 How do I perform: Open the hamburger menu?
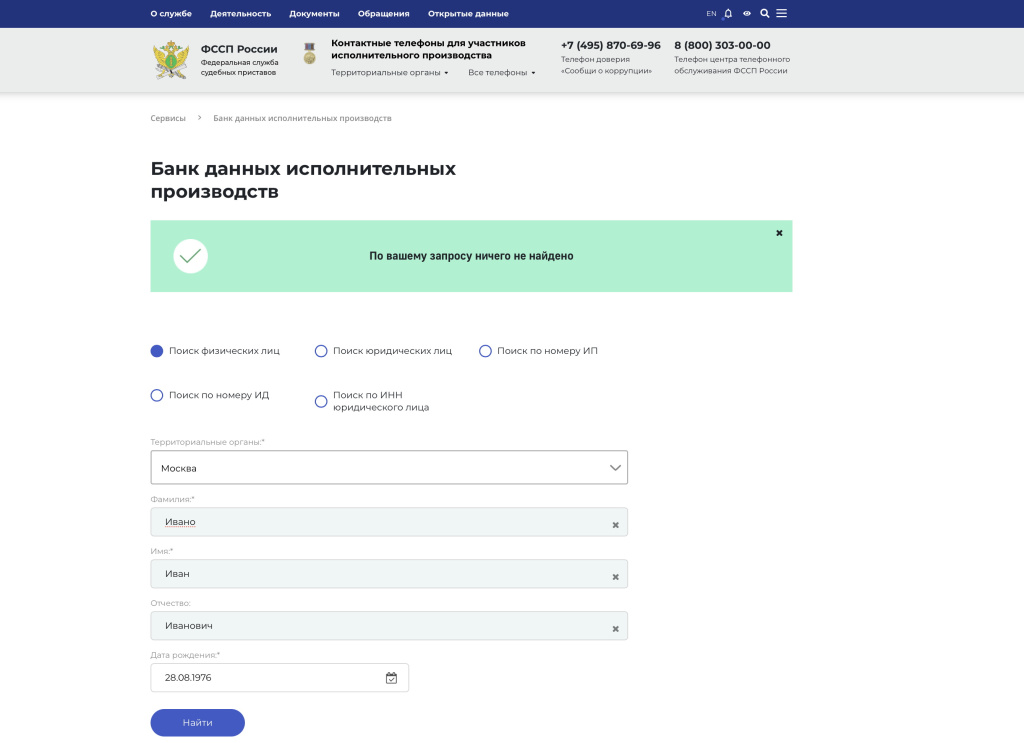[781, 13]
